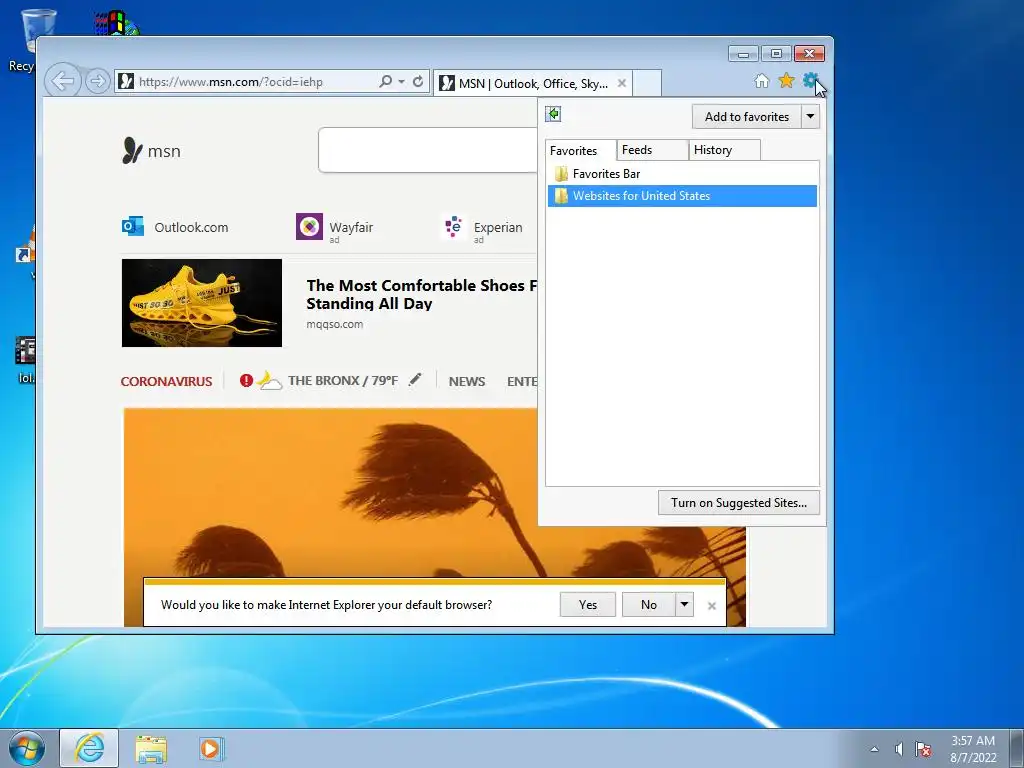
Task: Click the volume speaker tray icon
Action: click(x=899, y=749)
